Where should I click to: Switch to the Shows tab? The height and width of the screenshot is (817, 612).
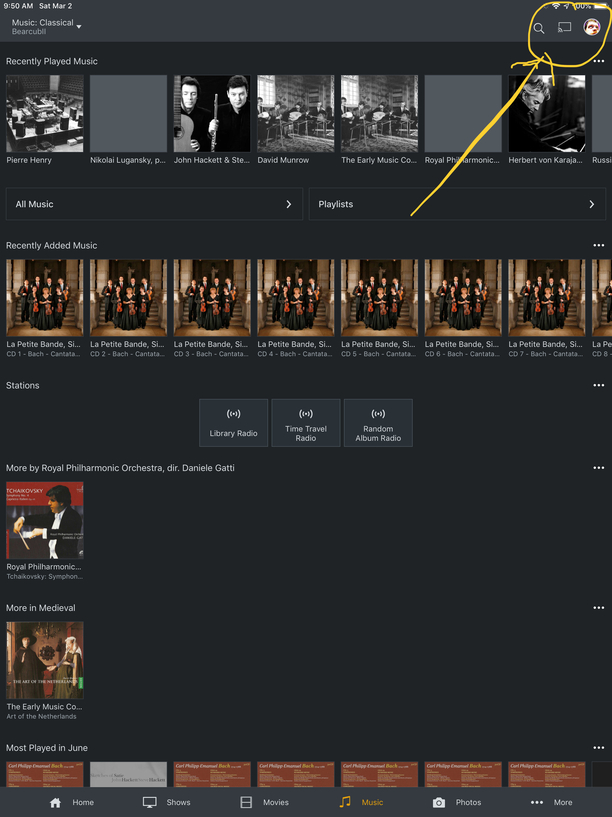coord(167,802)
